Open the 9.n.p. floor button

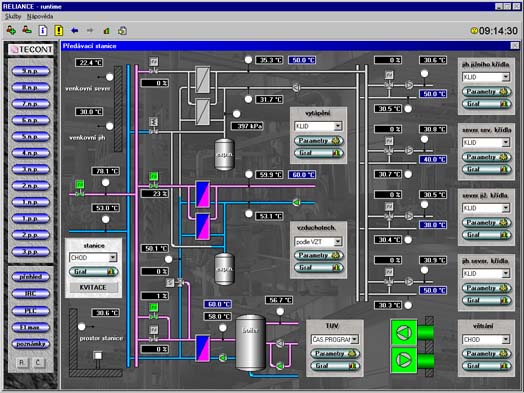(31, 71)
